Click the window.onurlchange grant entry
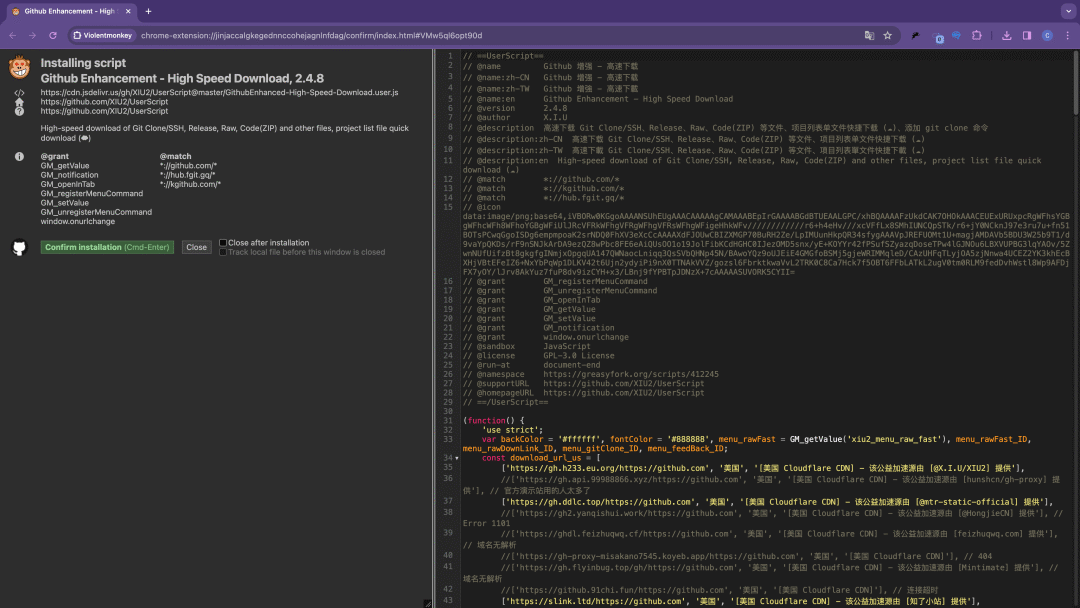The image size is (1080, 608). (x=78, y=221)
